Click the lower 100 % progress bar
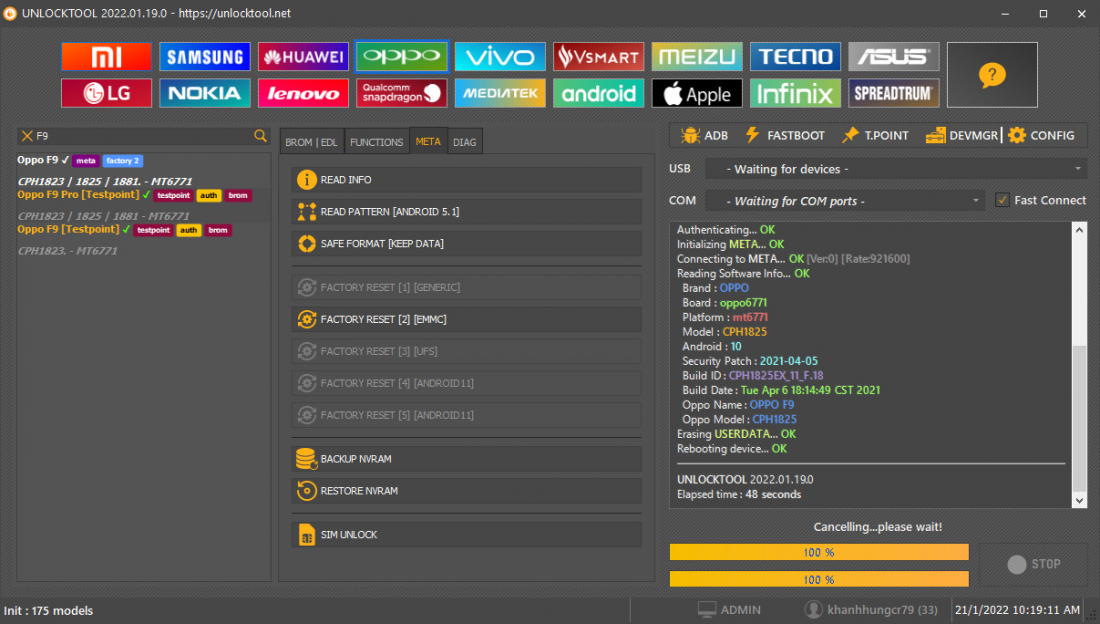1100x624 pixels. (x=819, y=579)
